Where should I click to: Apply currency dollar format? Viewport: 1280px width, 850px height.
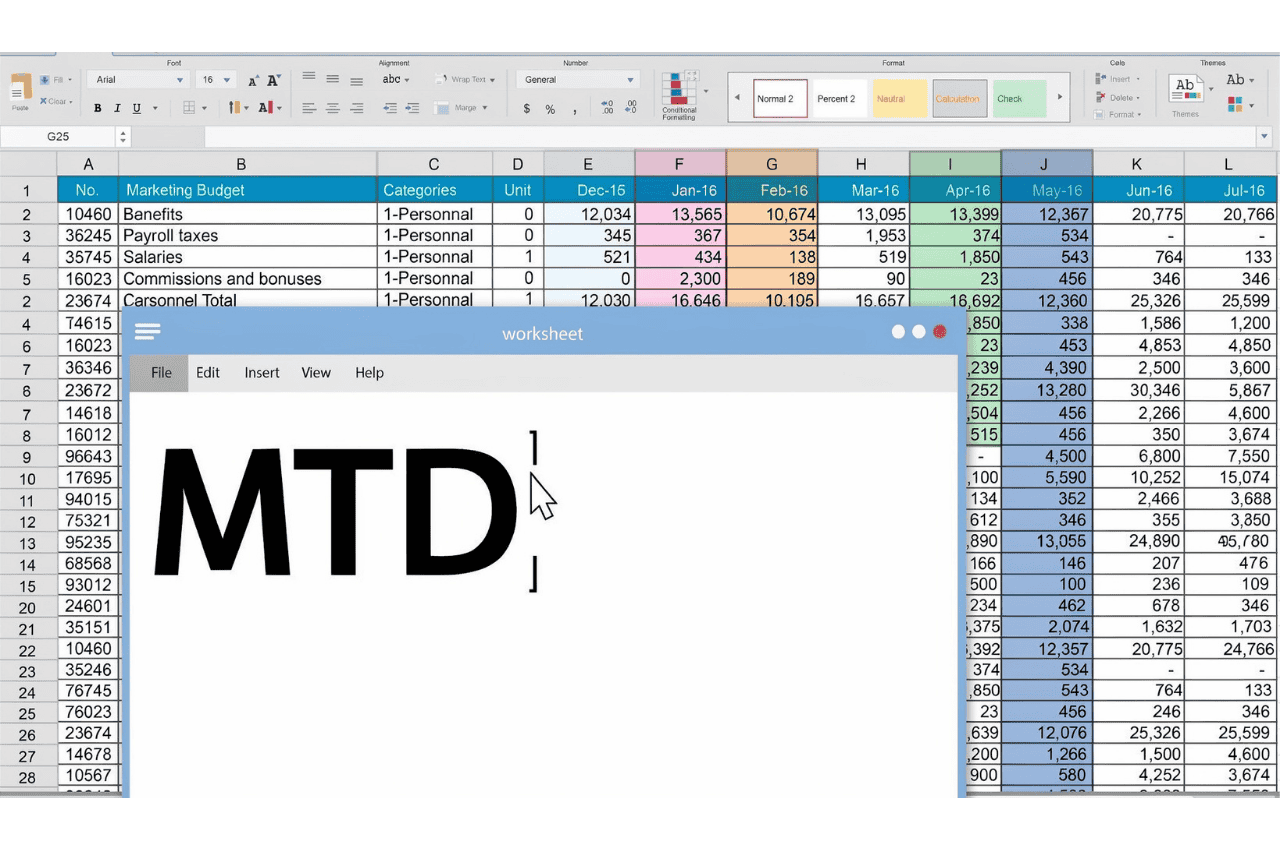coord(527,109)
